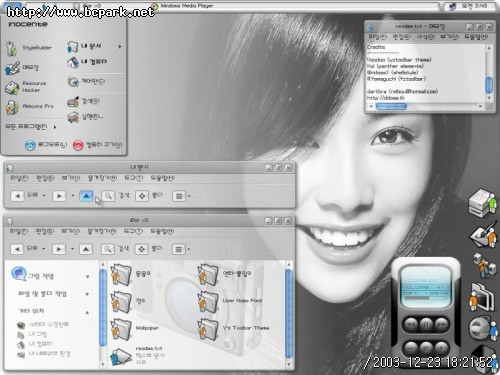
Task: Click the plus volume button on media player
Action: tap(441, 348)
